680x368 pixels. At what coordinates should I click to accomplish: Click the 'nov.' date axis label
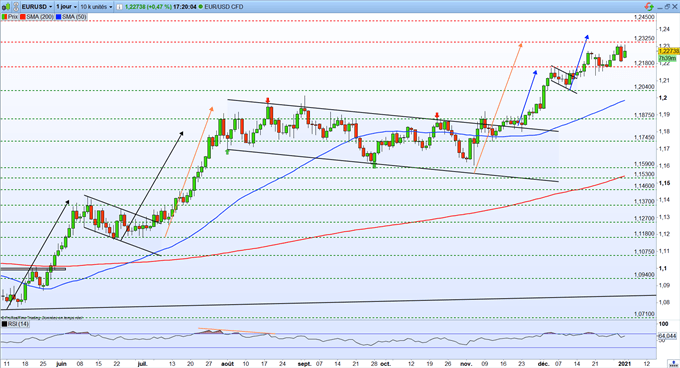point(466,364)
